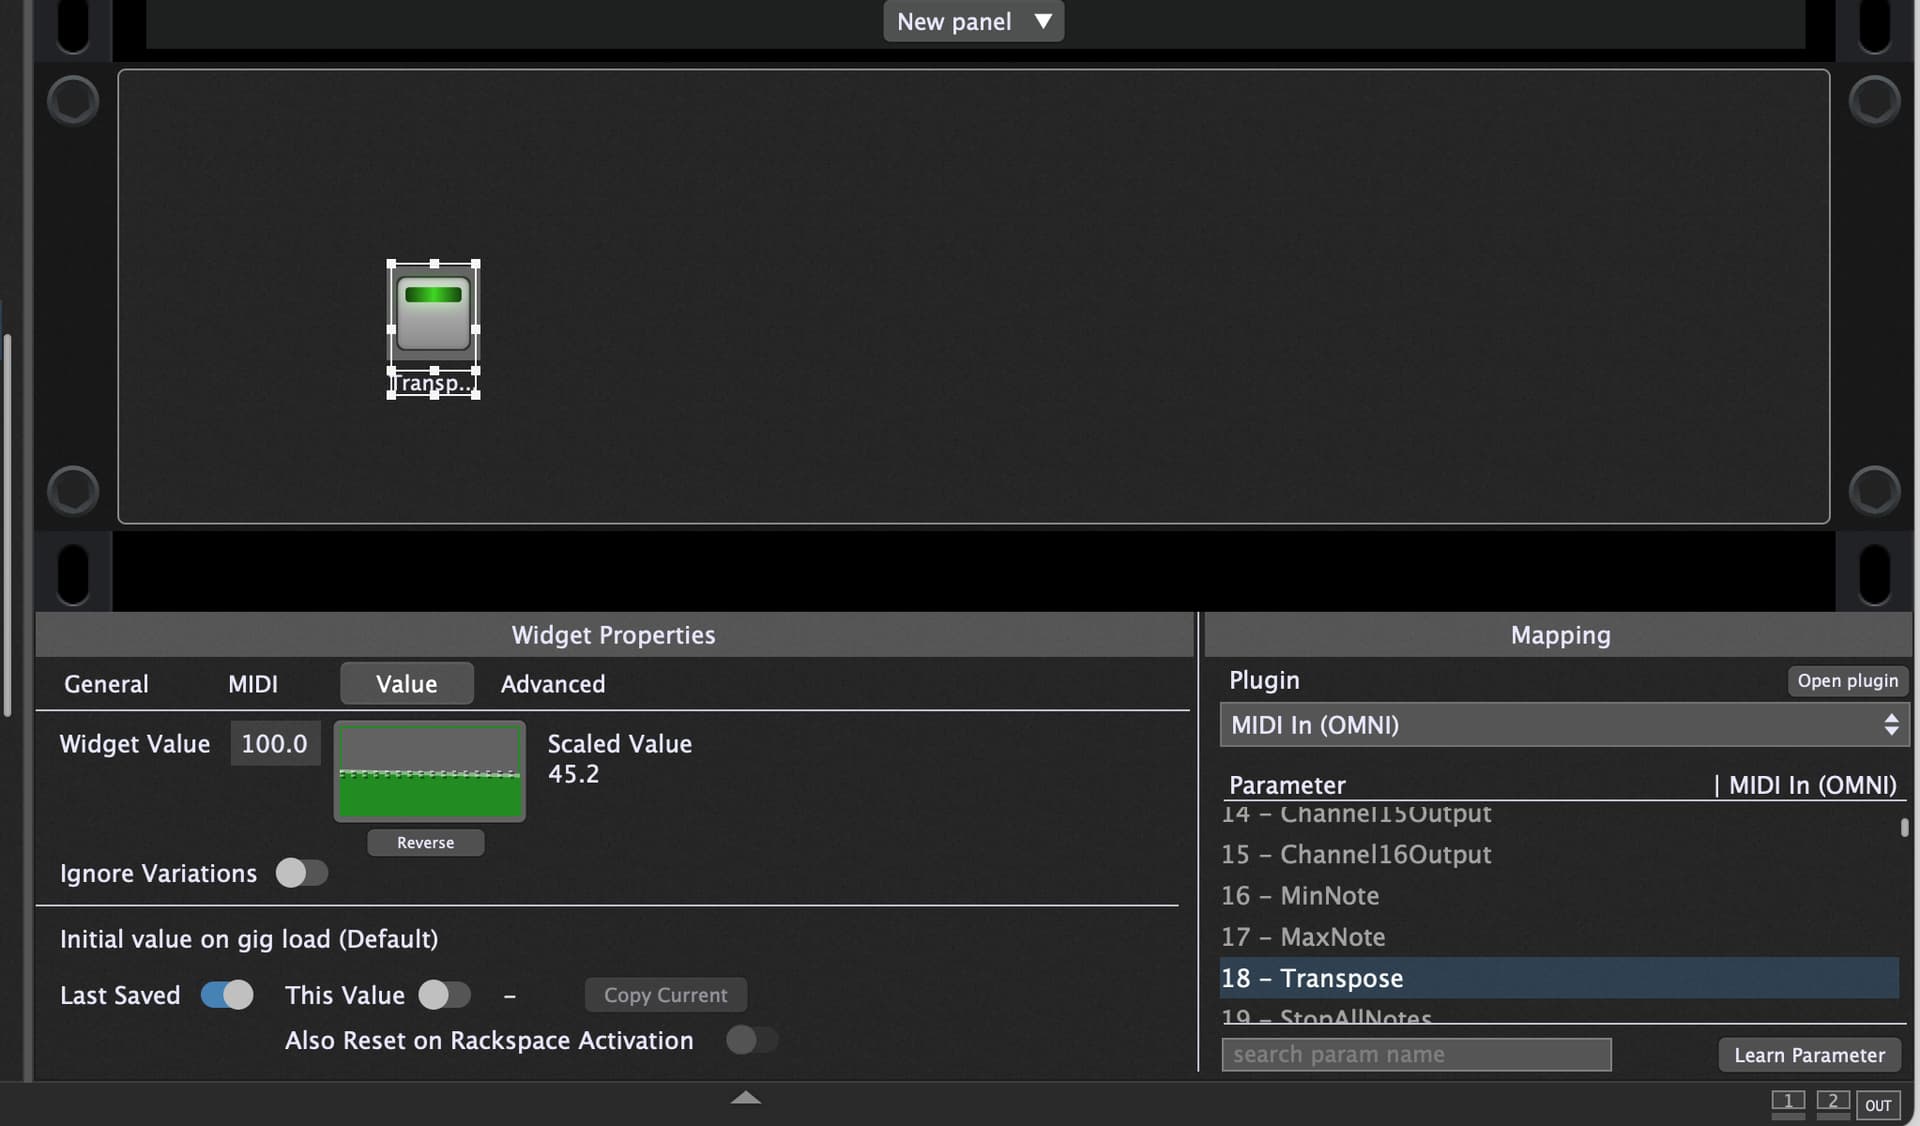Image resolution: width=1920 pixels, height=1126 pixels.
Task: Click output channel 2 meter indicator
Action: 1832,1103
